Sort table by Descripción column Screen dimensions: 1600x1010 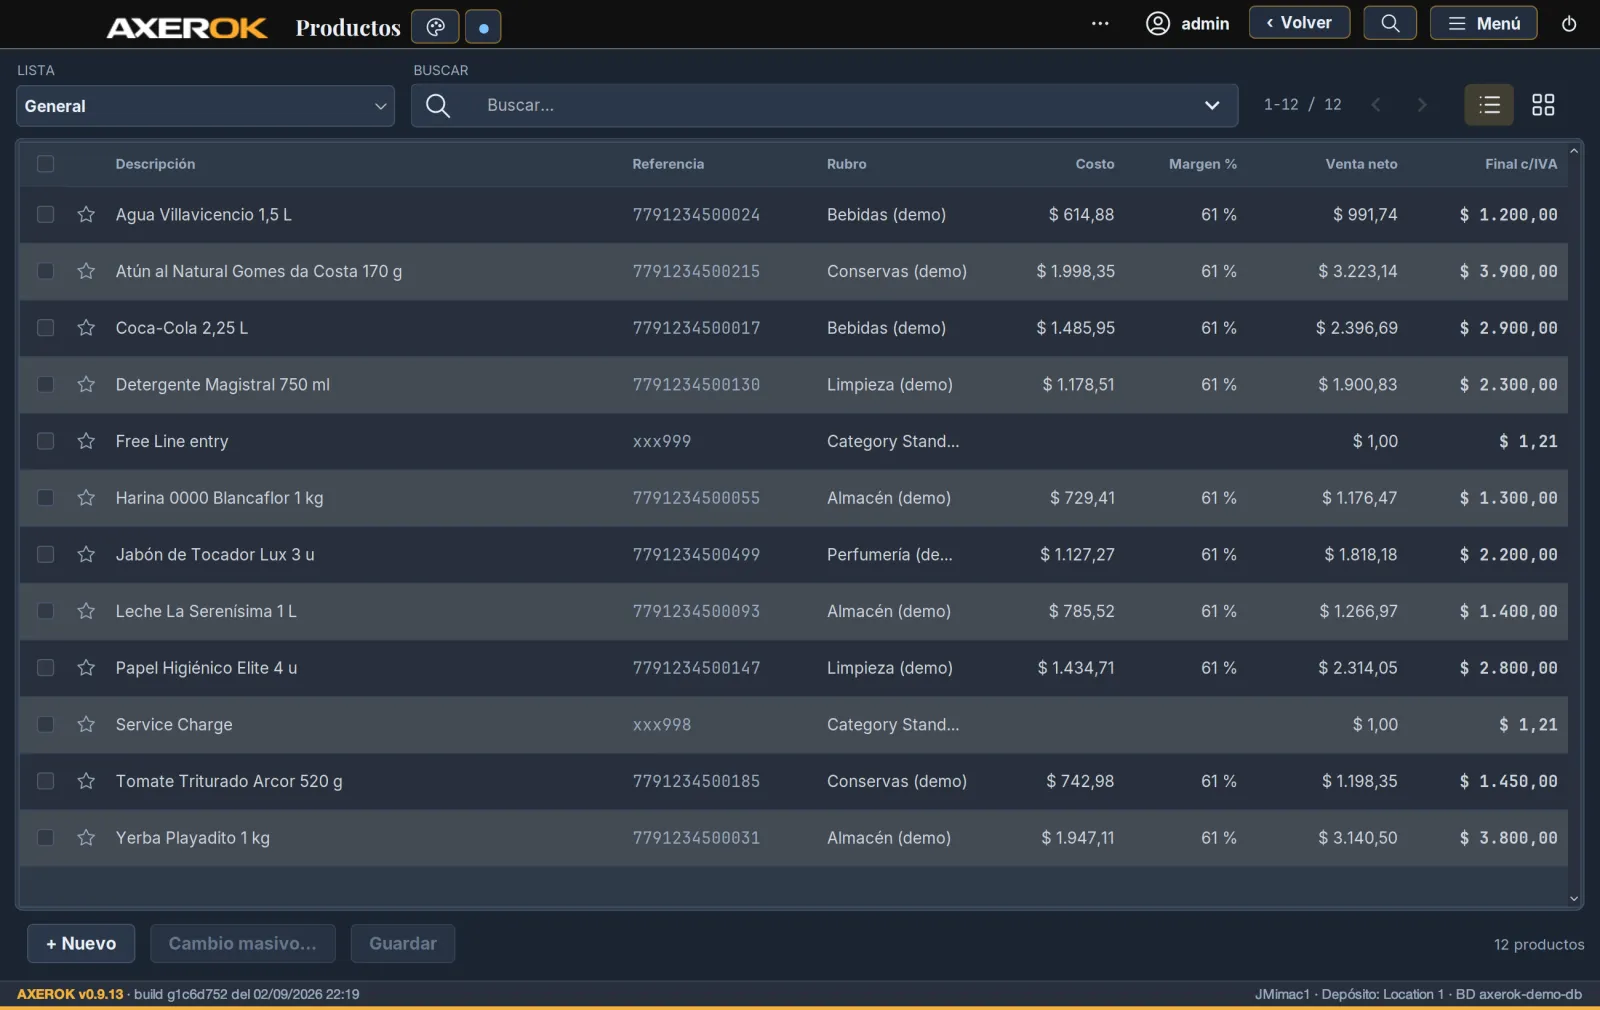(x=155, y=164)
